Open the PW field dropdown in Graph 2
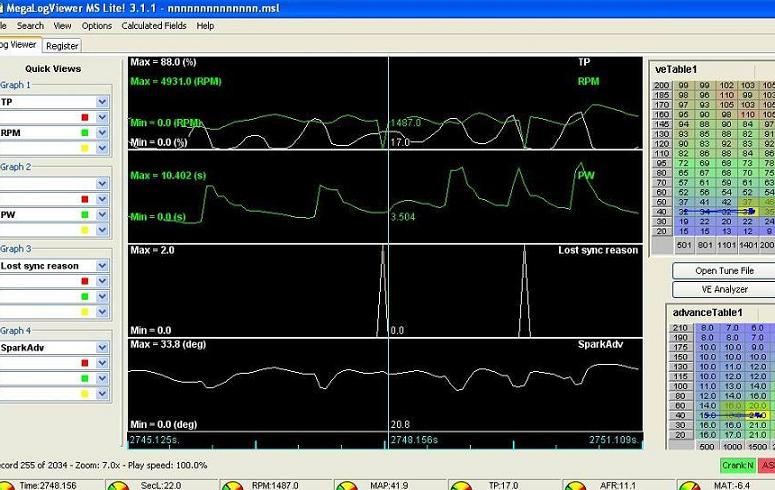The height and width of the screenshot is (490, 775). [102, 214]
